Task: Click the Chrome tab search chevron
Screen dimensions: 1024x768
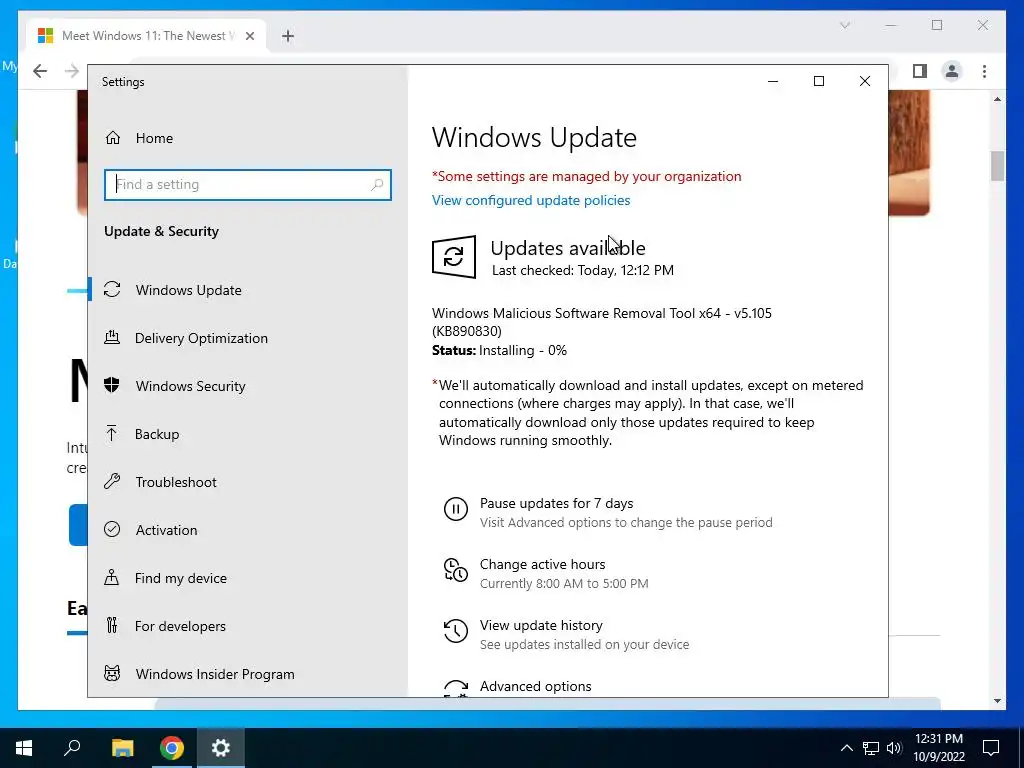Action: point(845,25)
